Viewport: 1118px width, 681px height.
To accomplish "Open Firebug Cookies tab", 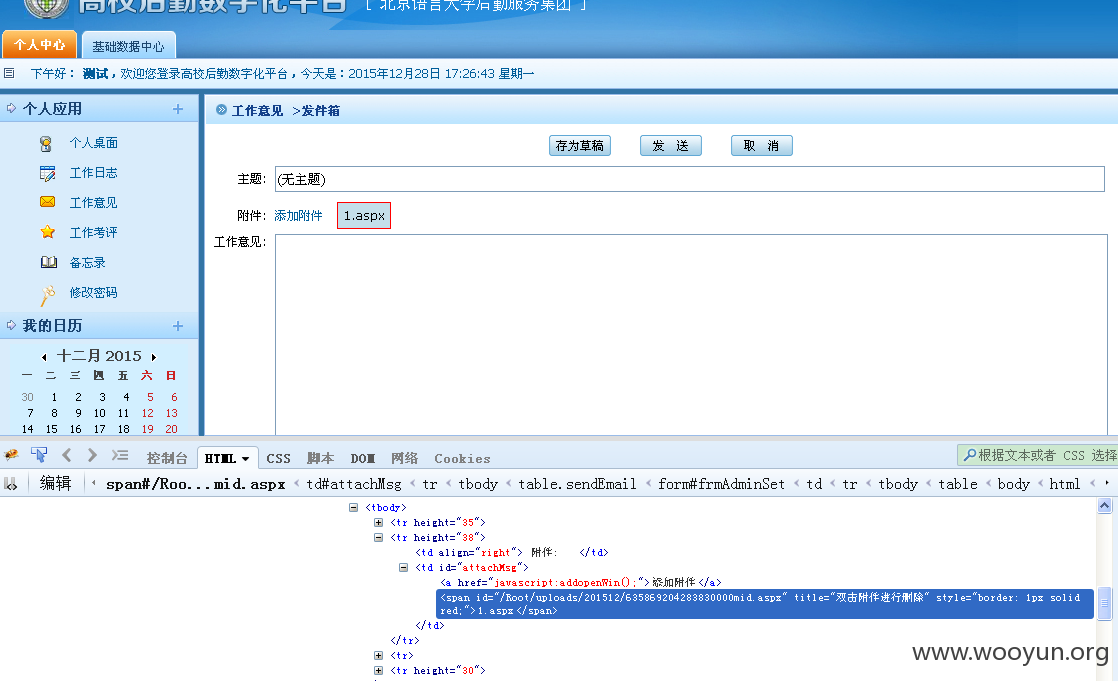I will click(x=462, y=459).
